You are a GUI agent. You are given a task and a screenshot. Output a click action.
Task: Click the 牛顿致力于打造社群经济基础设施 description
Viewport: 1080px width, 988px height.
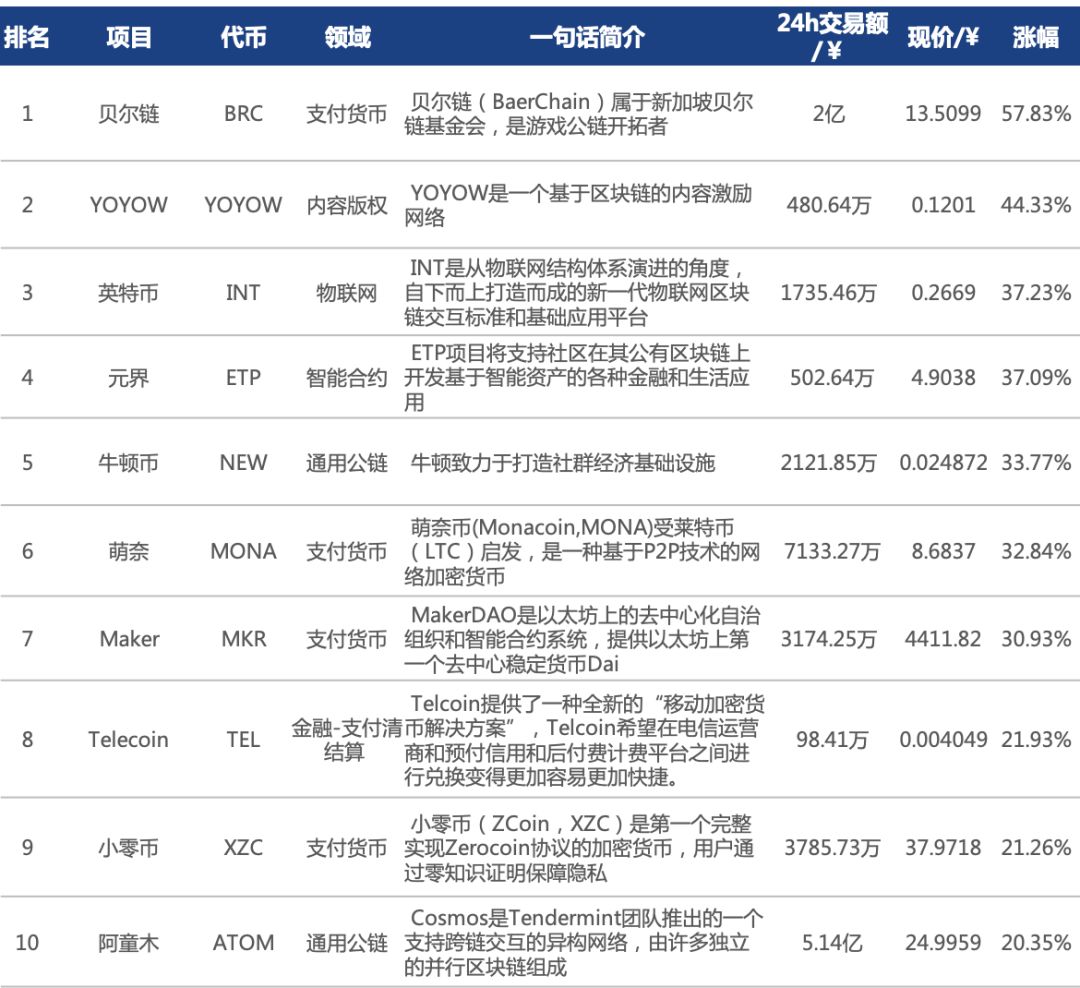(563, 462)
